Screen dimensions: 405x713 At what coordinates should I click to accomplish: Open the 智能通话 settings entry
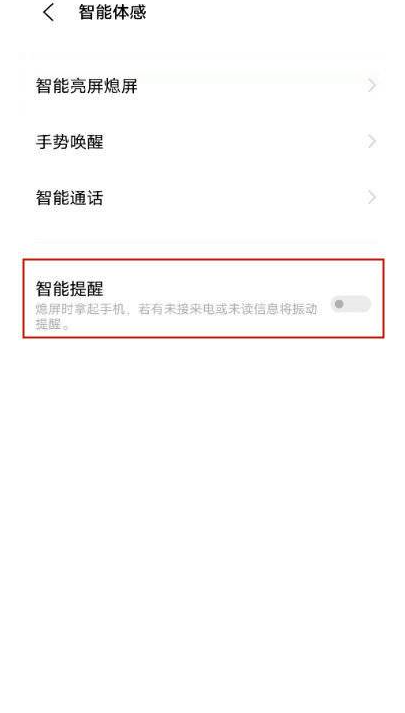point(203,197)
